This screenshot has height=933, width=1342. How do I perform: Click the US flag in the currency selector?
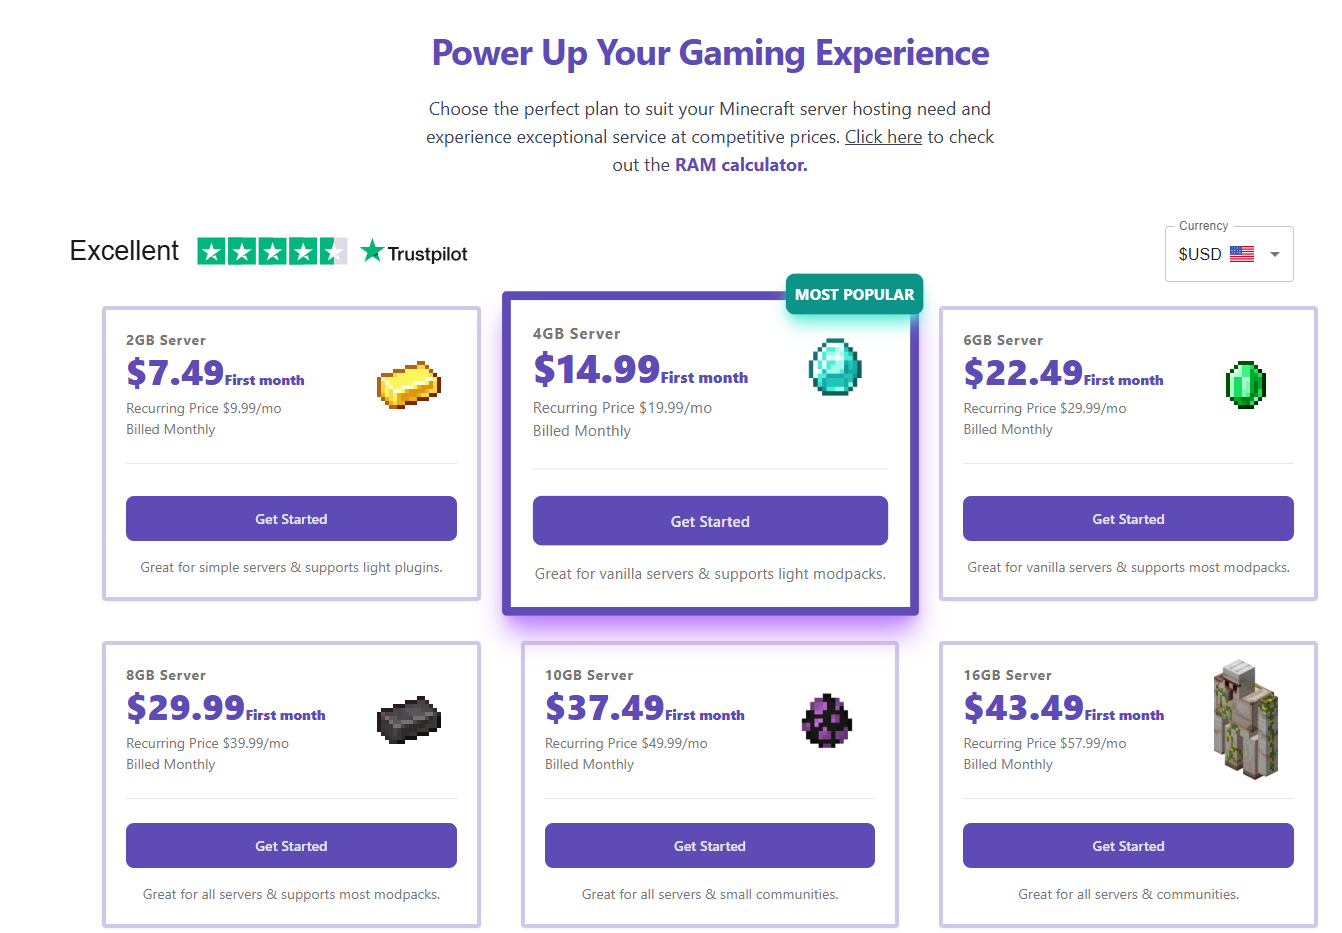point(1242,254)
